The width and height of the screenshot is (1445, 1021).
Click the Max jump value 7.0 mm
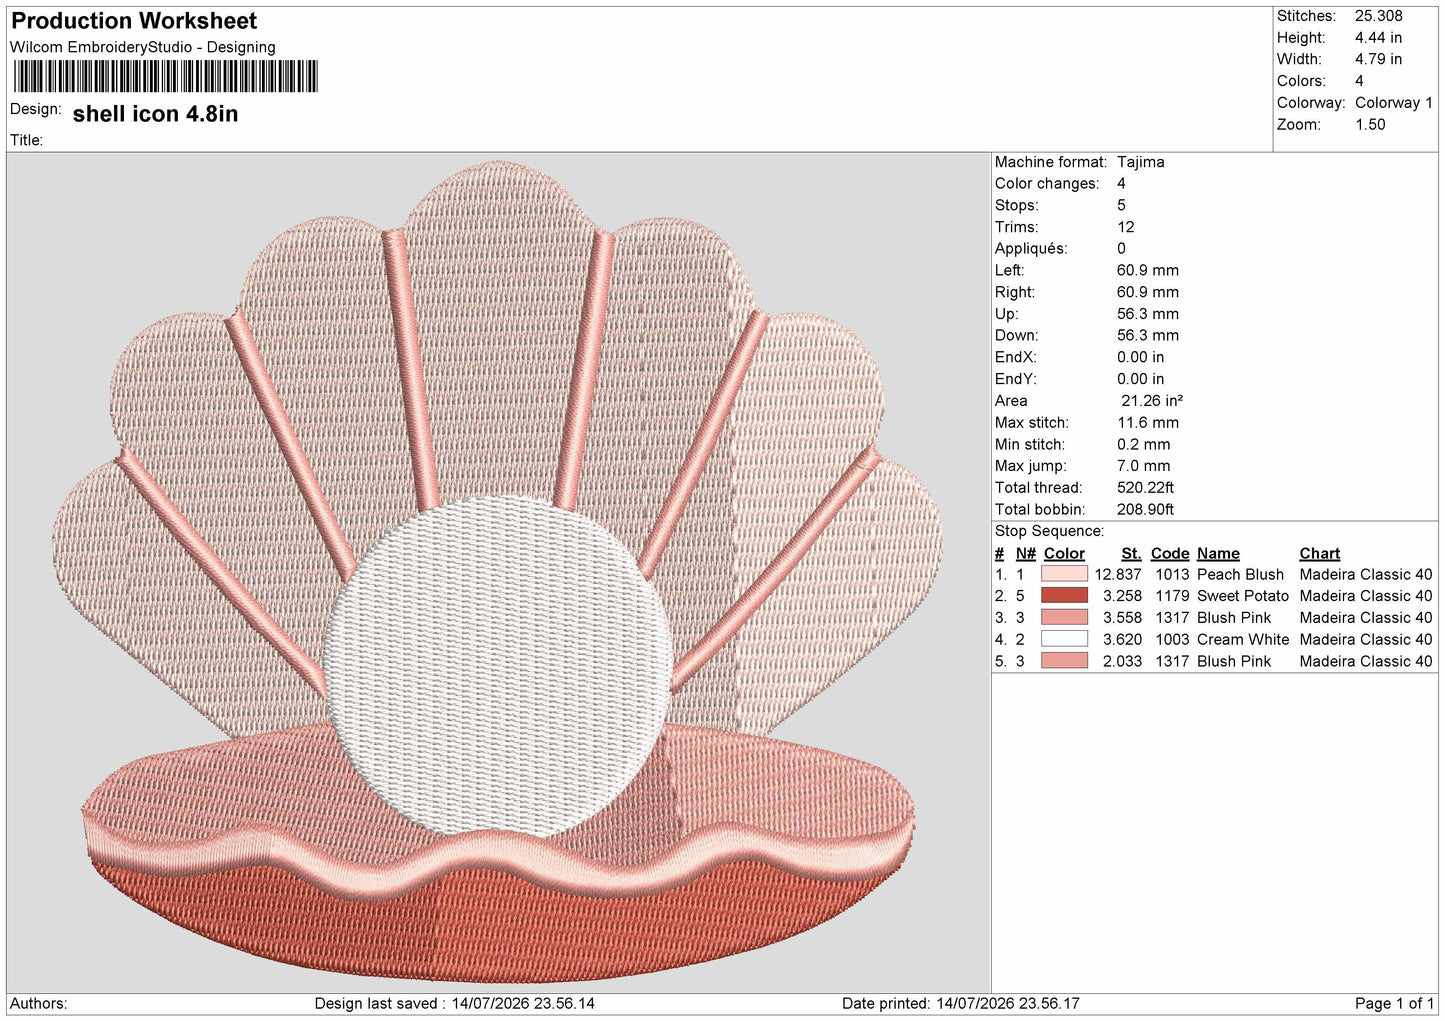pos(1144,466)
